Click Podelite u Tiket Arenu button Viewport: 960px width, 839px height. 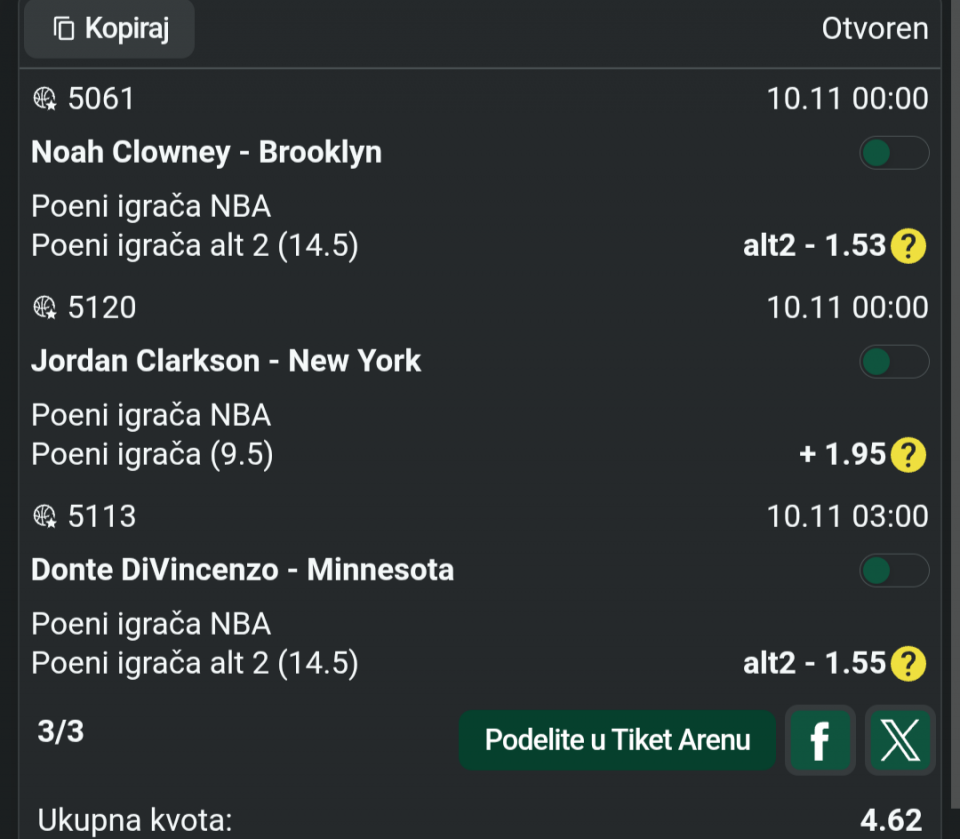[x=617, y=740]
